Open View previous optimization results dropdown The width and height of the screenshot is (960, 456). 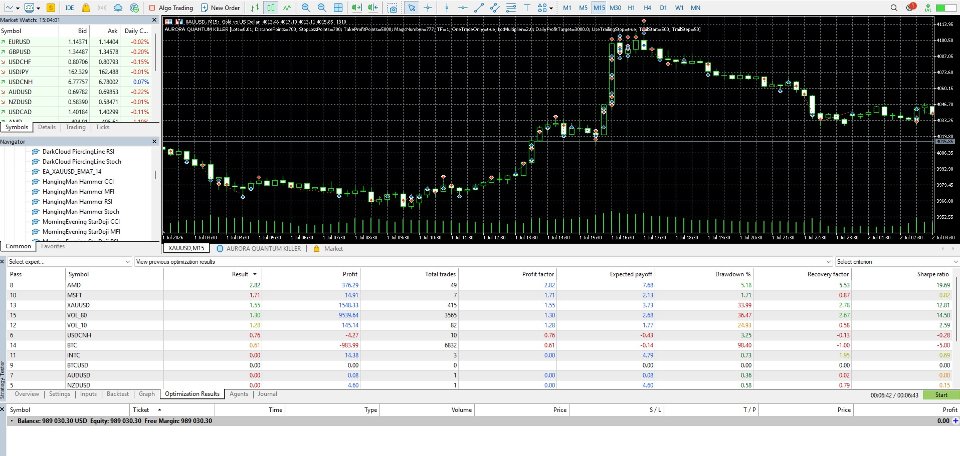pyautogui.click(x=484, y=261)
